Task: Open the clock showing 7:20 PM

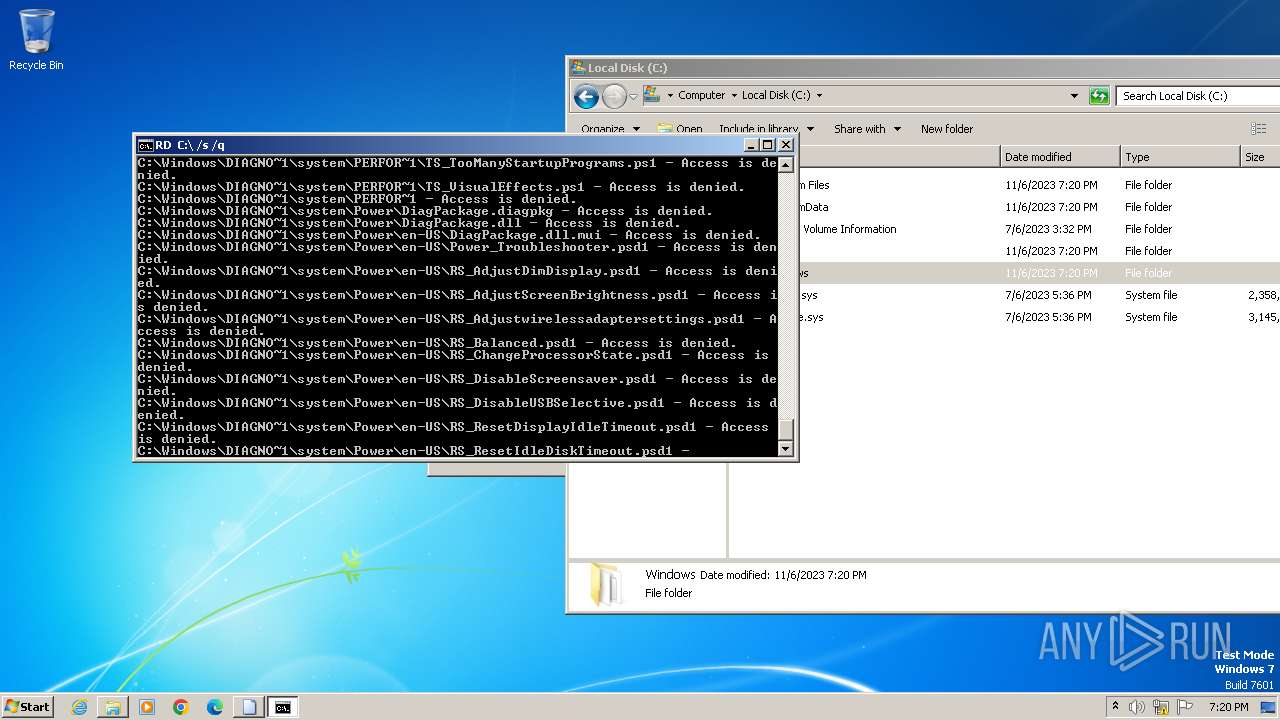Action: (1228, 707)
